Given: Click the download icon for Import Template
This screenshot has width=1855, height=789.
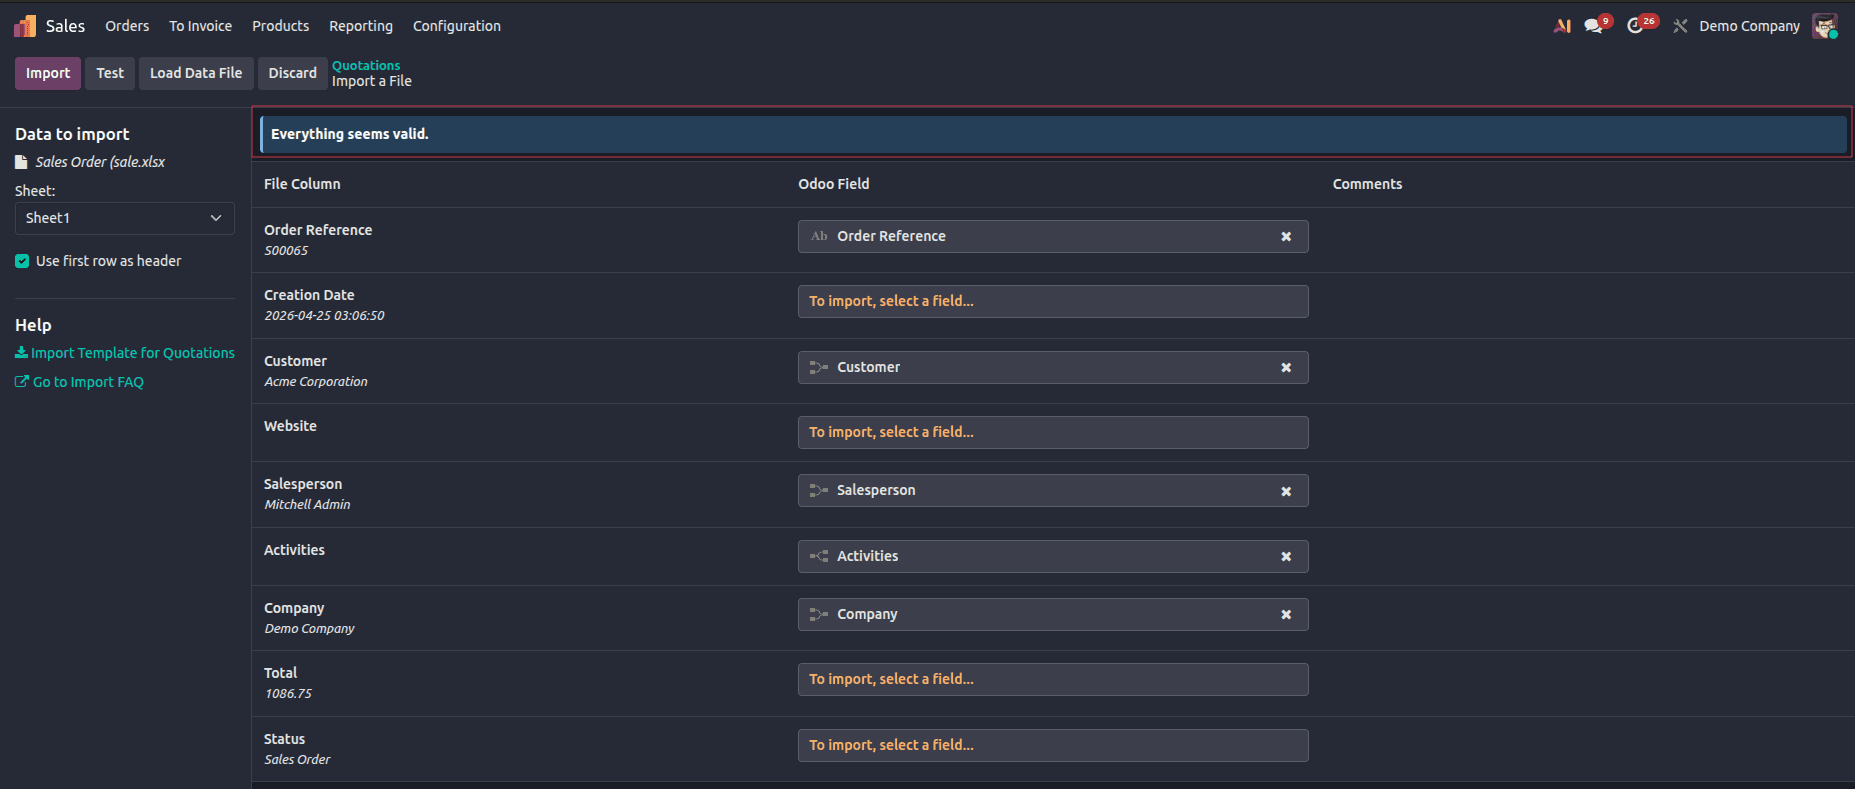Looking at the screenshot, I should click(x=21, y=353).
